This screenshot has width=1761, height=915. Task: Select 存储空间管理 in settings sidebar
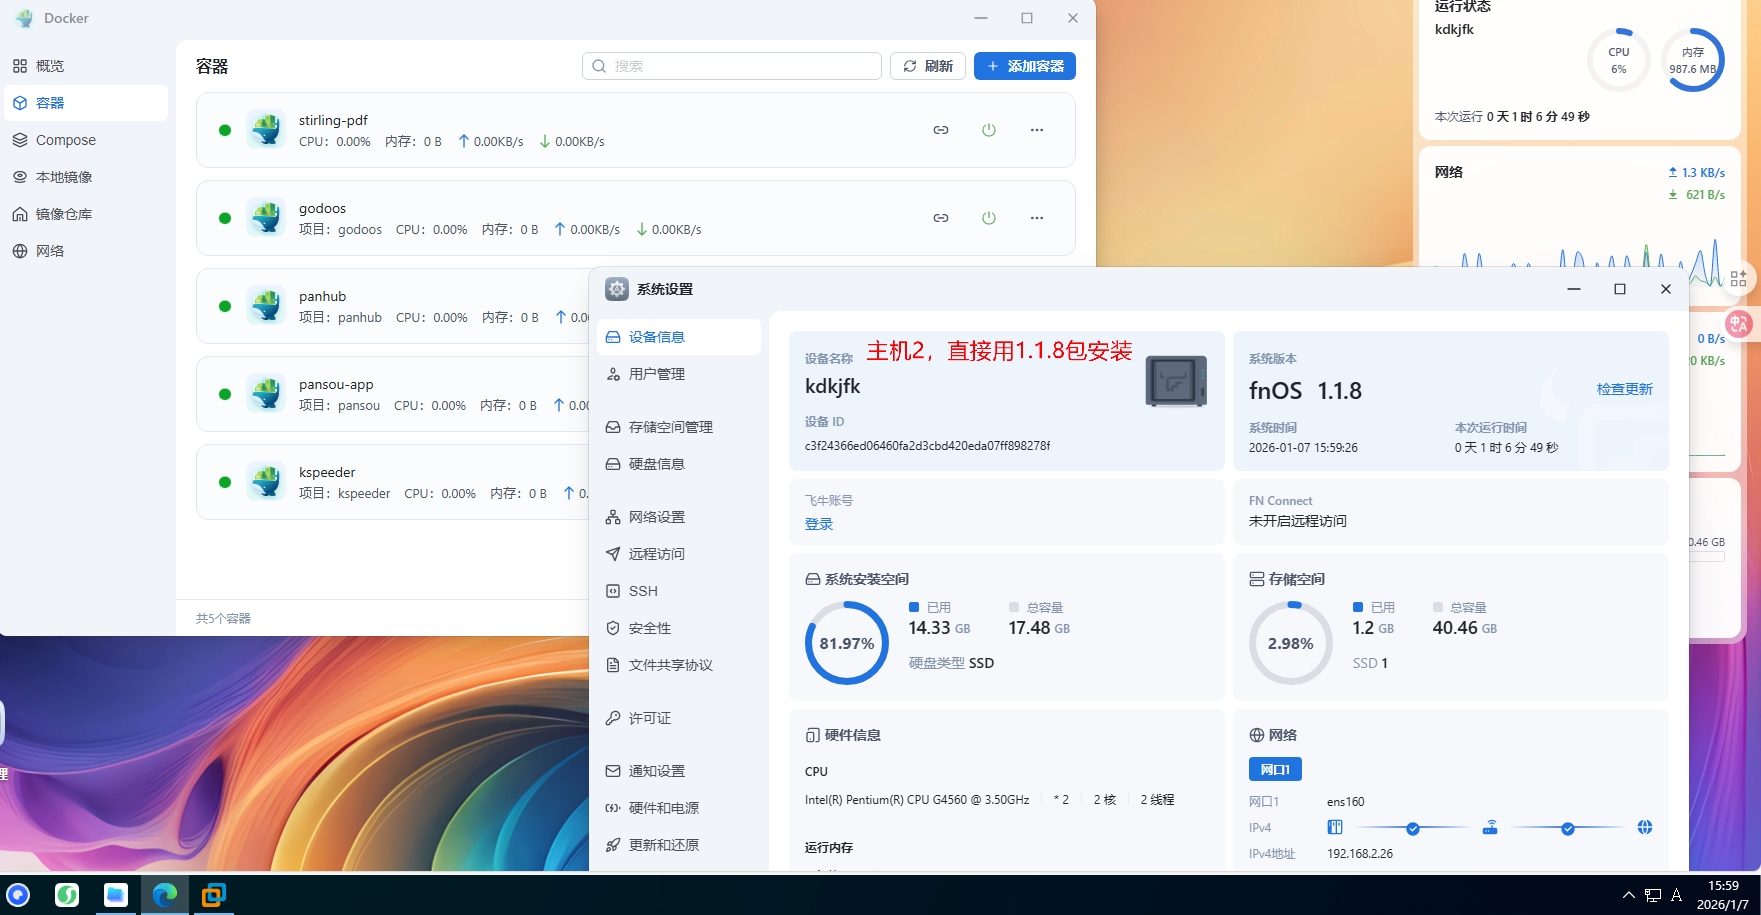coord(670,426)
